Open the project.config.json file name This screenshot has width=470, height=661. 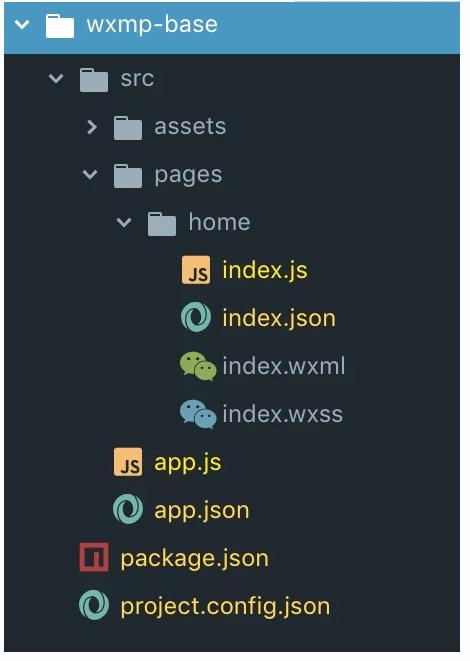226,607
